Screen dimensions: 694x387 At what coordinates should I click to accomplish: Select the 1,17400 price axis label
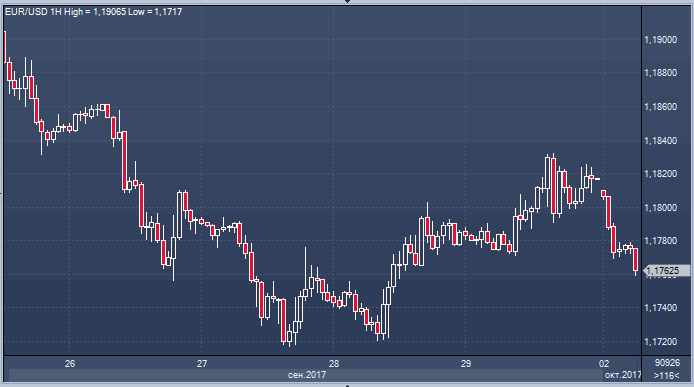[x=661, y=308]
